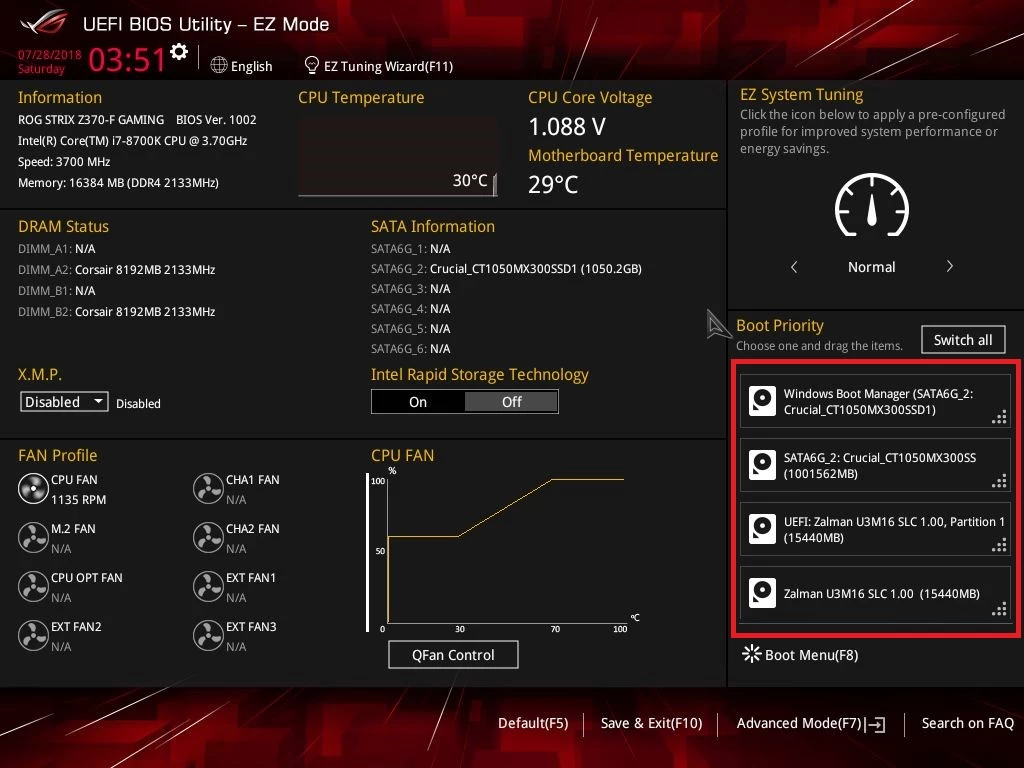The height and width of the screenshot is (768, 1024).
Task: Select UEFI Zalman U3M16 Partition 1 boot entry
Action: 875,529
